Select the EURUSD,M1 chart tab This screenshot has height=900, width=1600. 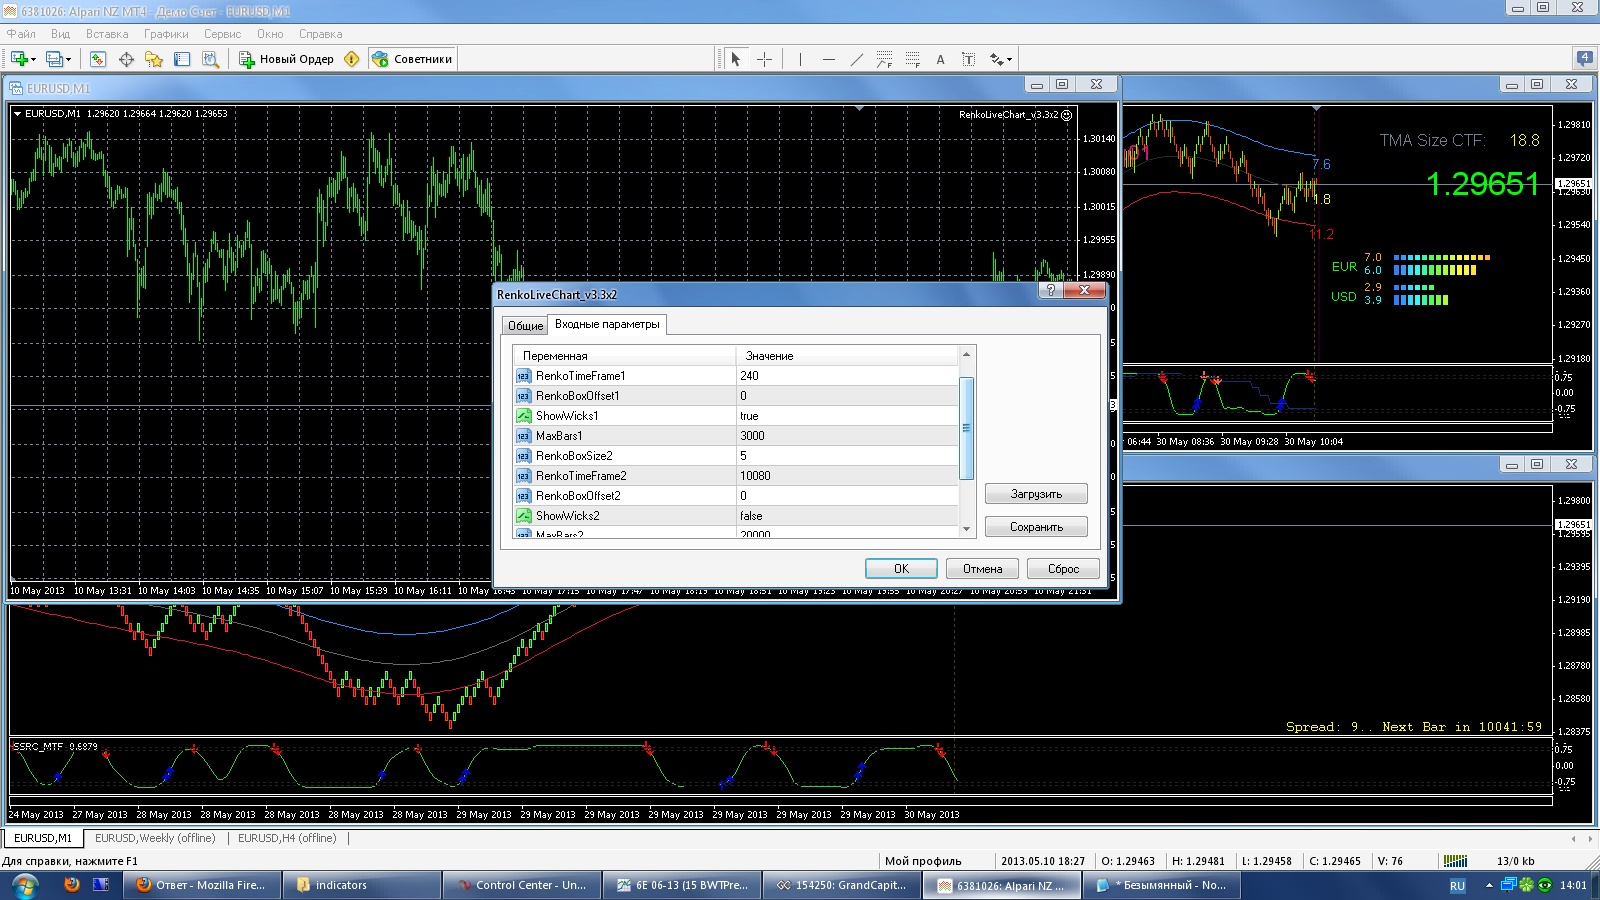pos(43,838)
